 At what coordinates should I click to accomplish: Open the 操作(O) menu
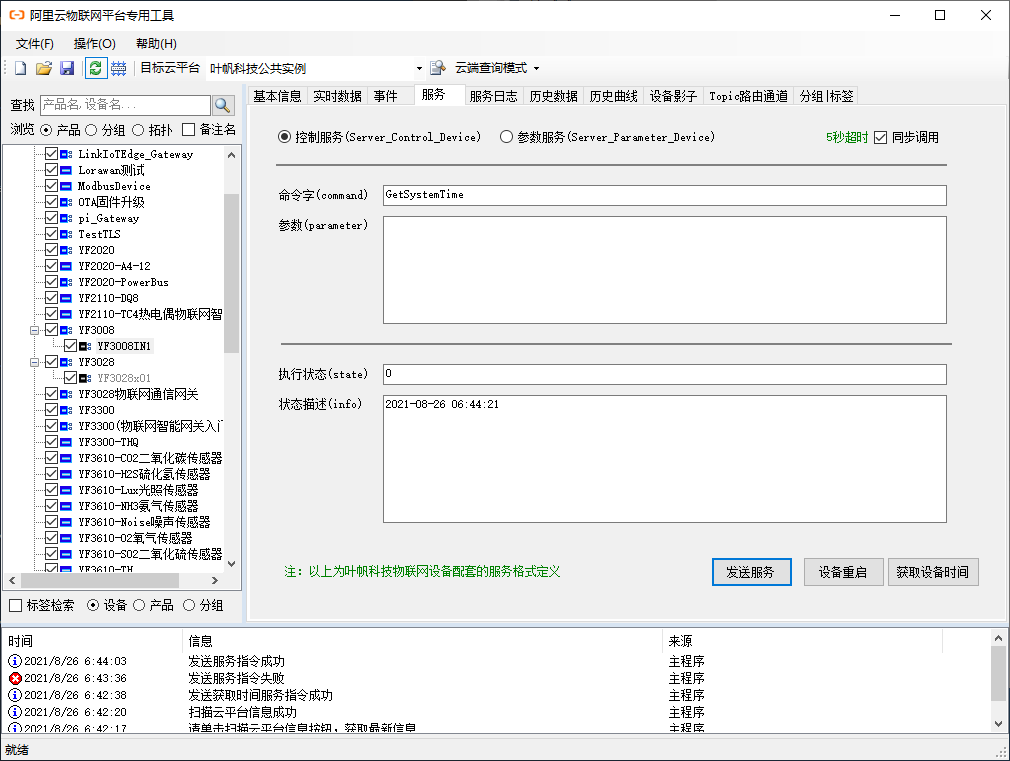[x=95, y=44]
